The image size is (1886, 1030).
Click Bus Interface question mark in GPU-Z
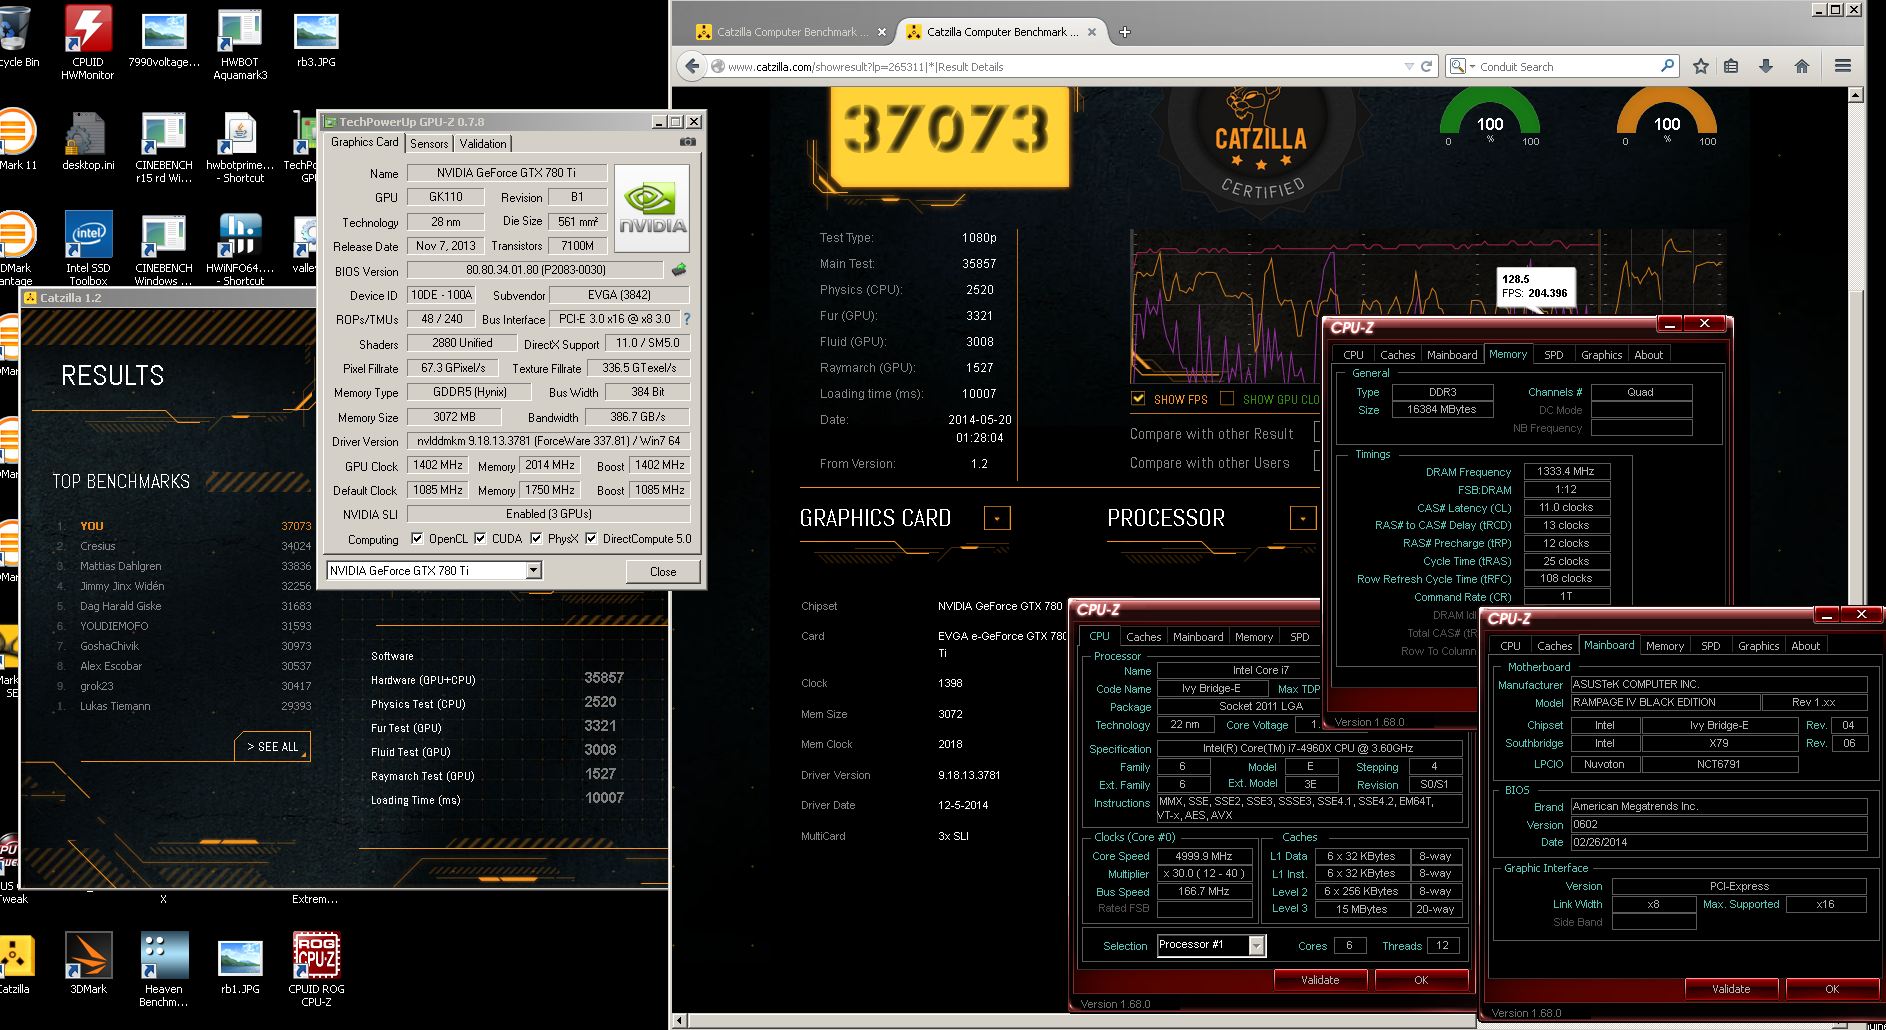click(687, 319)
